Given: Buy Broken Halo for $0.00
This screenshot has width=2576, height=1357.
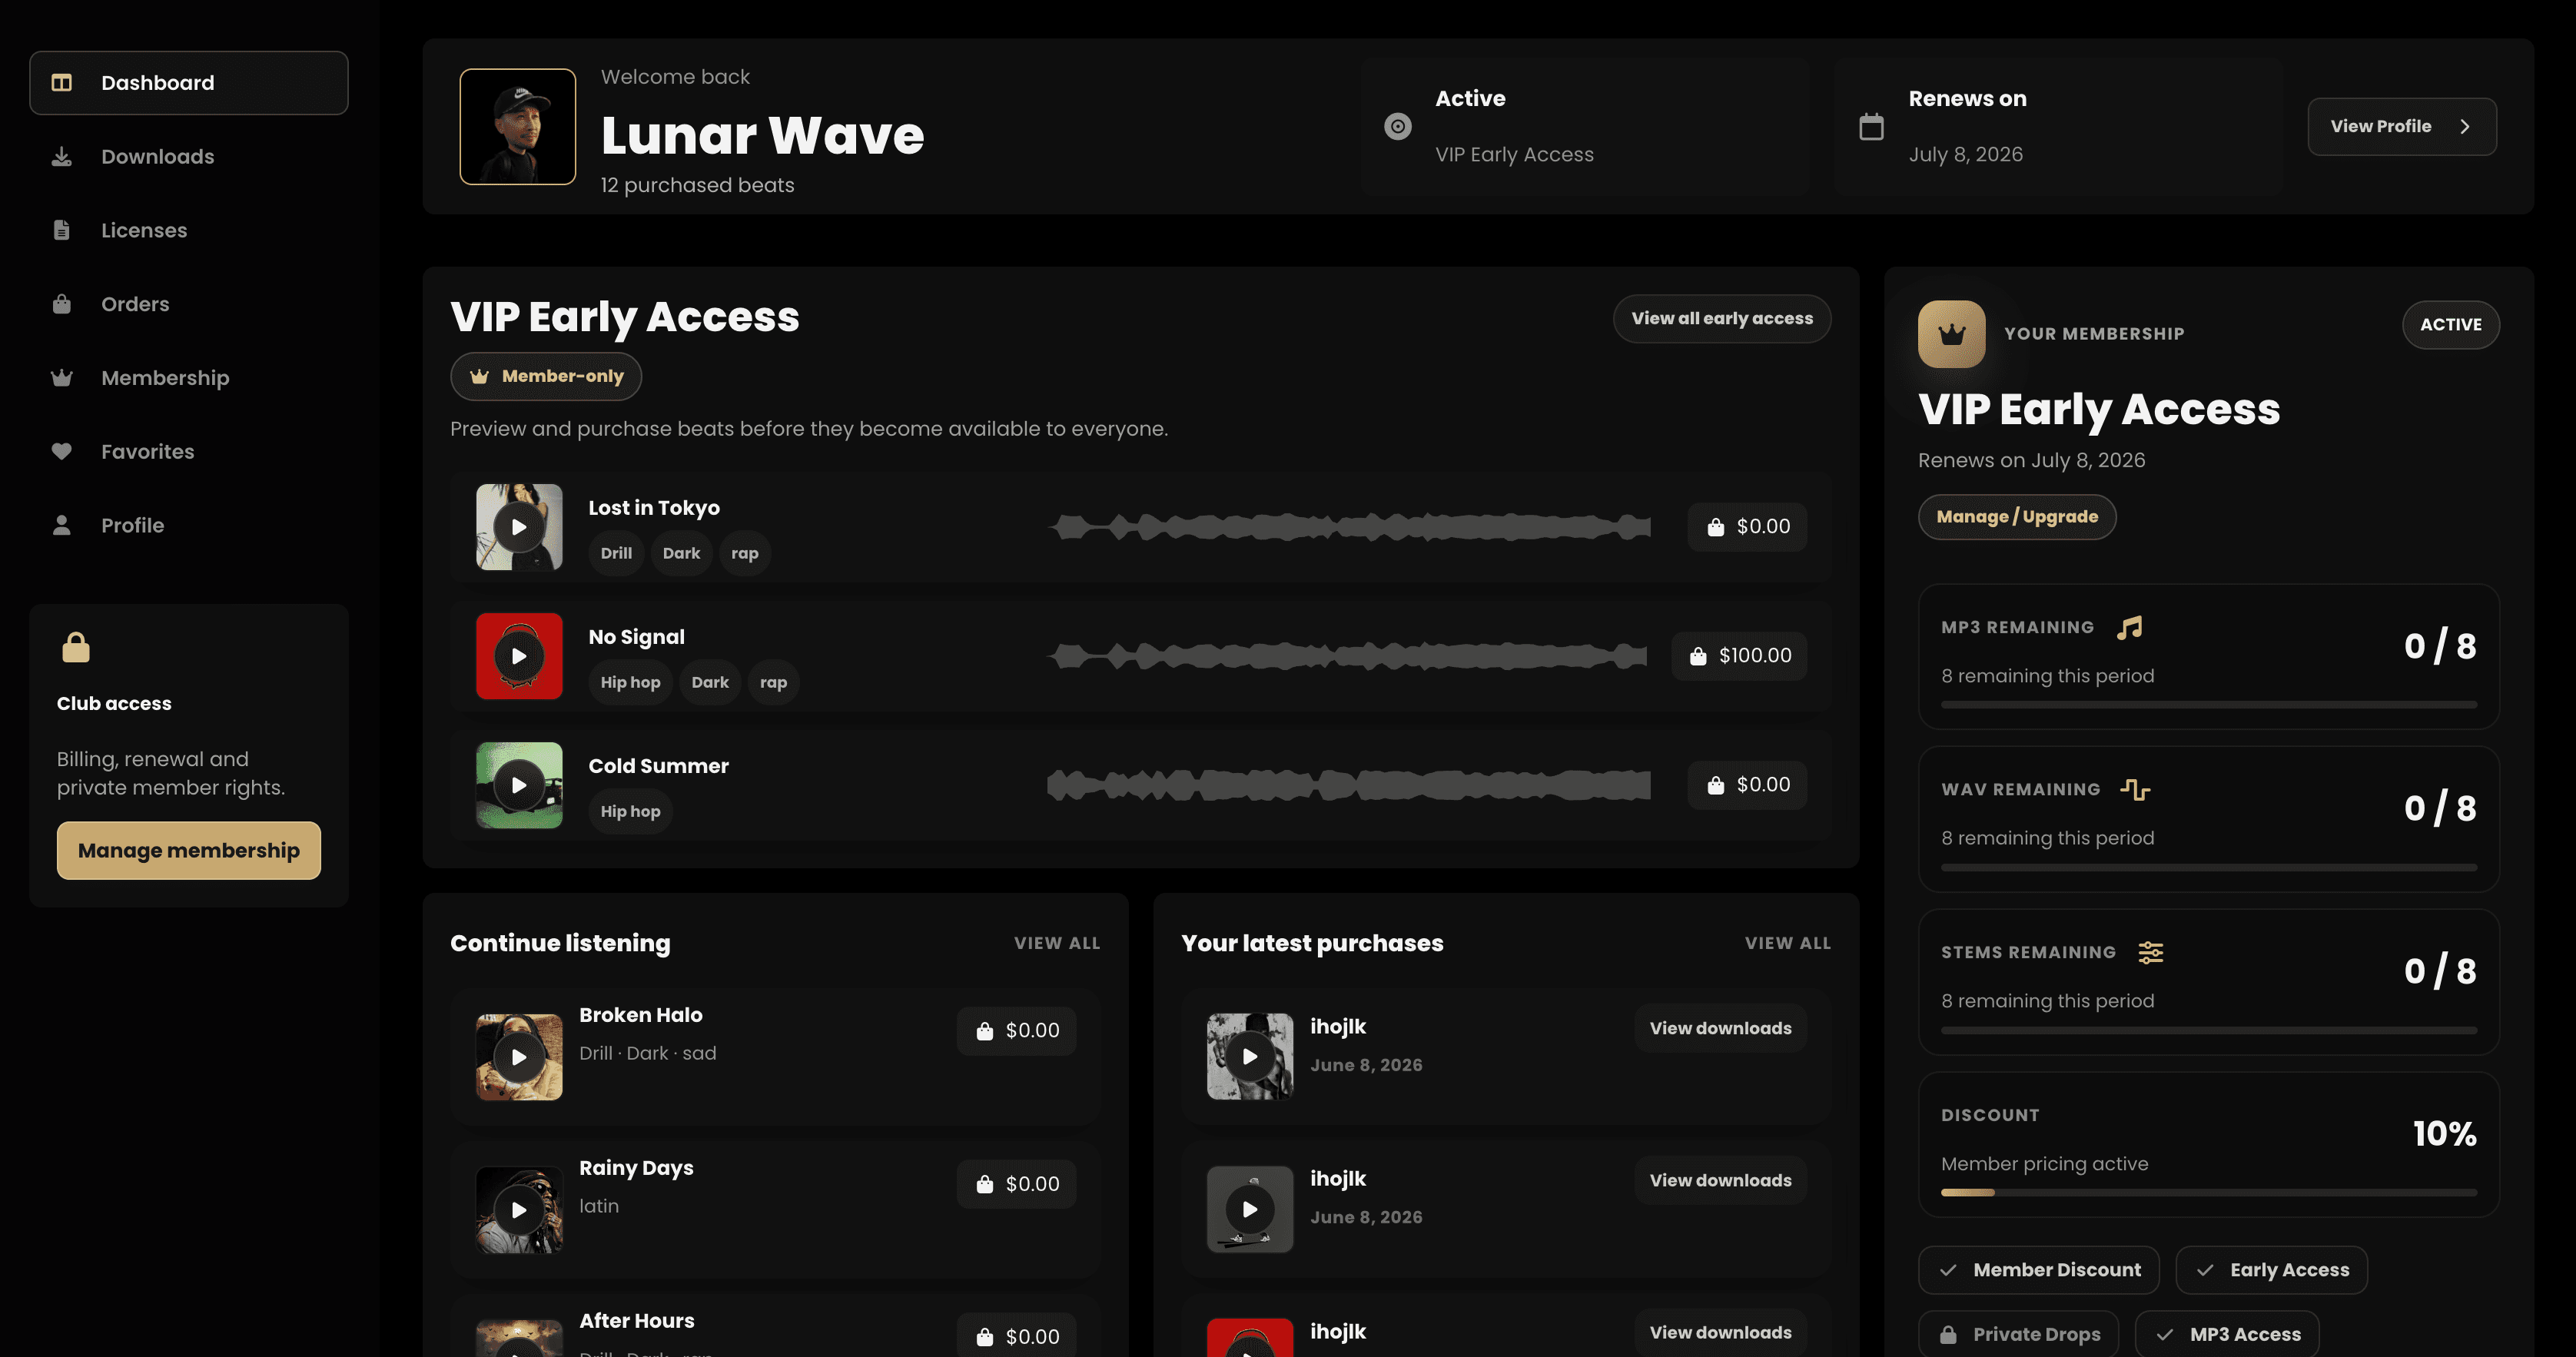Looking at the screenshot, I should click(1016, 1031).
